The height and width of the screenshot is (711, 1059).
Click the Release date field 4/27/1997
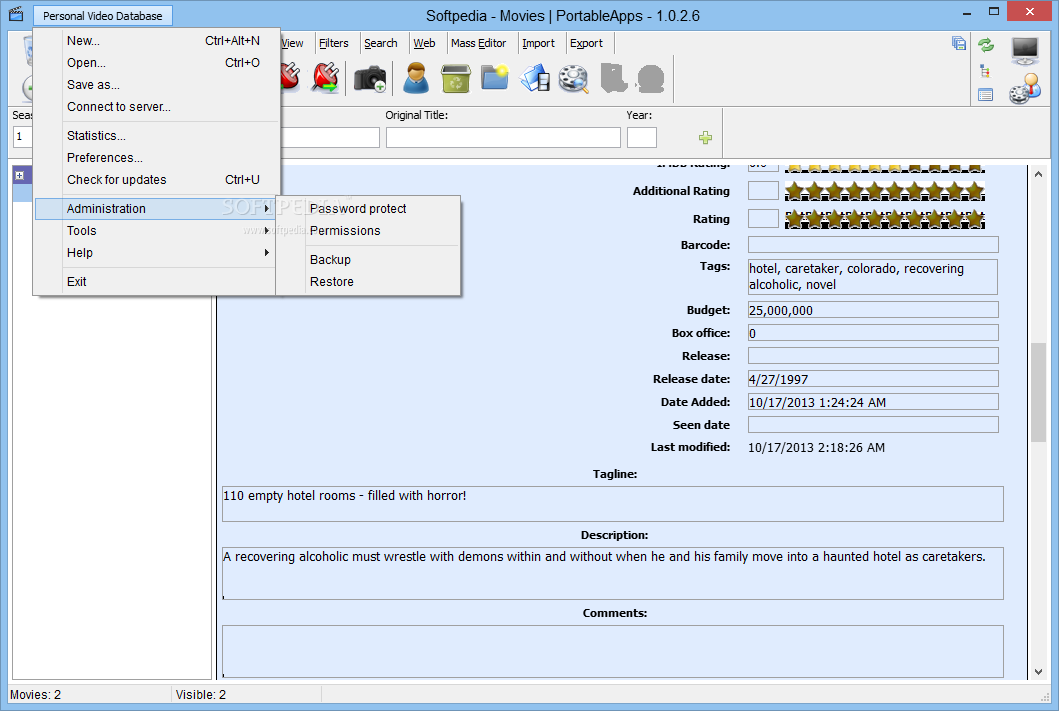pos(873,379)
